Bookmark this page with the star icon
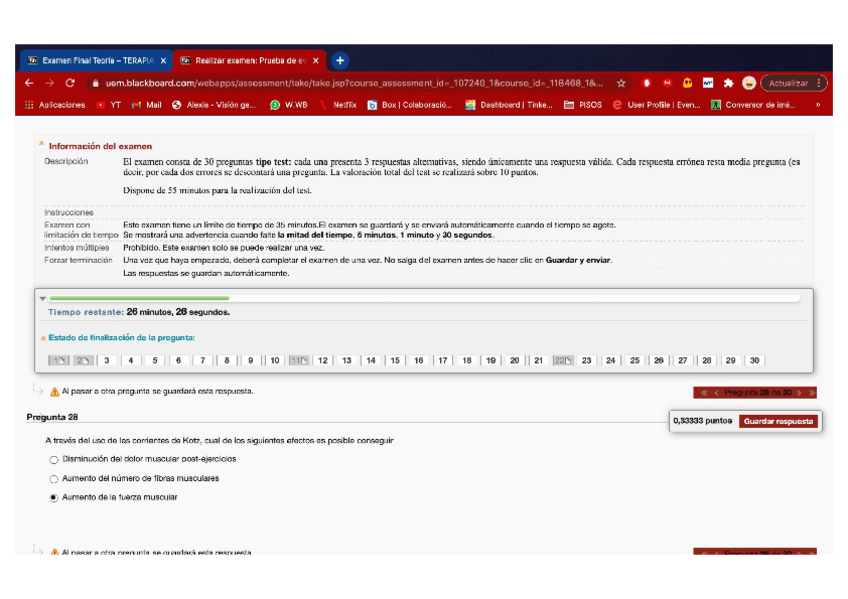848x599 pixels. [621, 83]
